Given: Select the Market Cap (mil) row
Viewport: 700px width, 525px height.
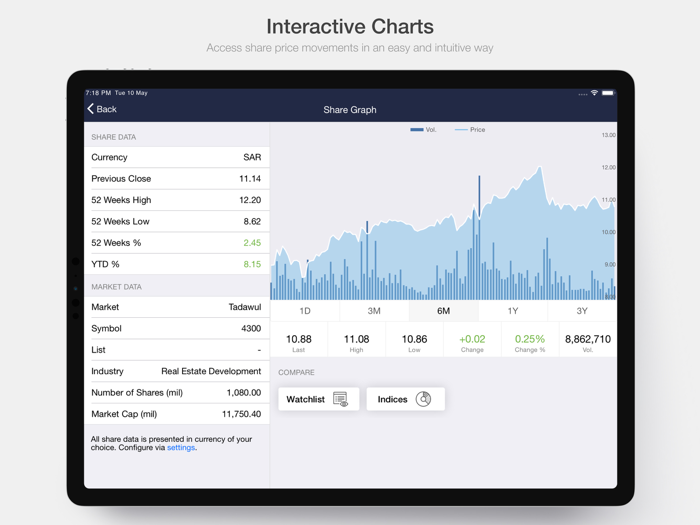Looking at the screenshot, I should pos(176,414).
